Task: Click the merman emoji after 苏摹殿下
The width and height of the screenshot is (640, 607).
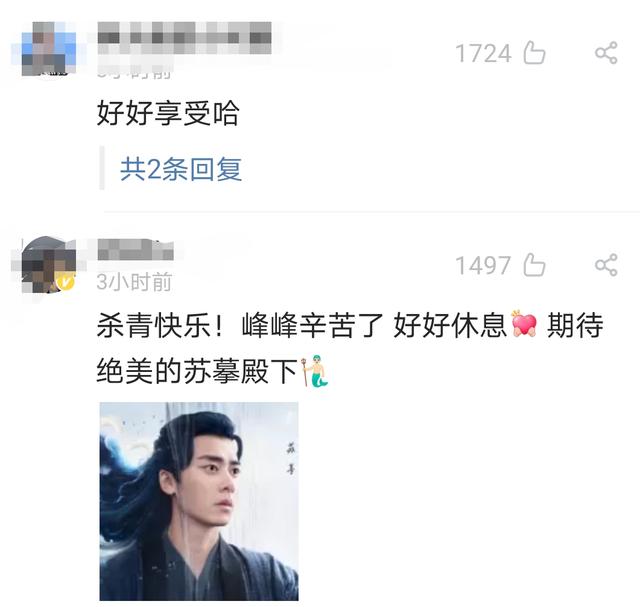Action: pos(314,371)
